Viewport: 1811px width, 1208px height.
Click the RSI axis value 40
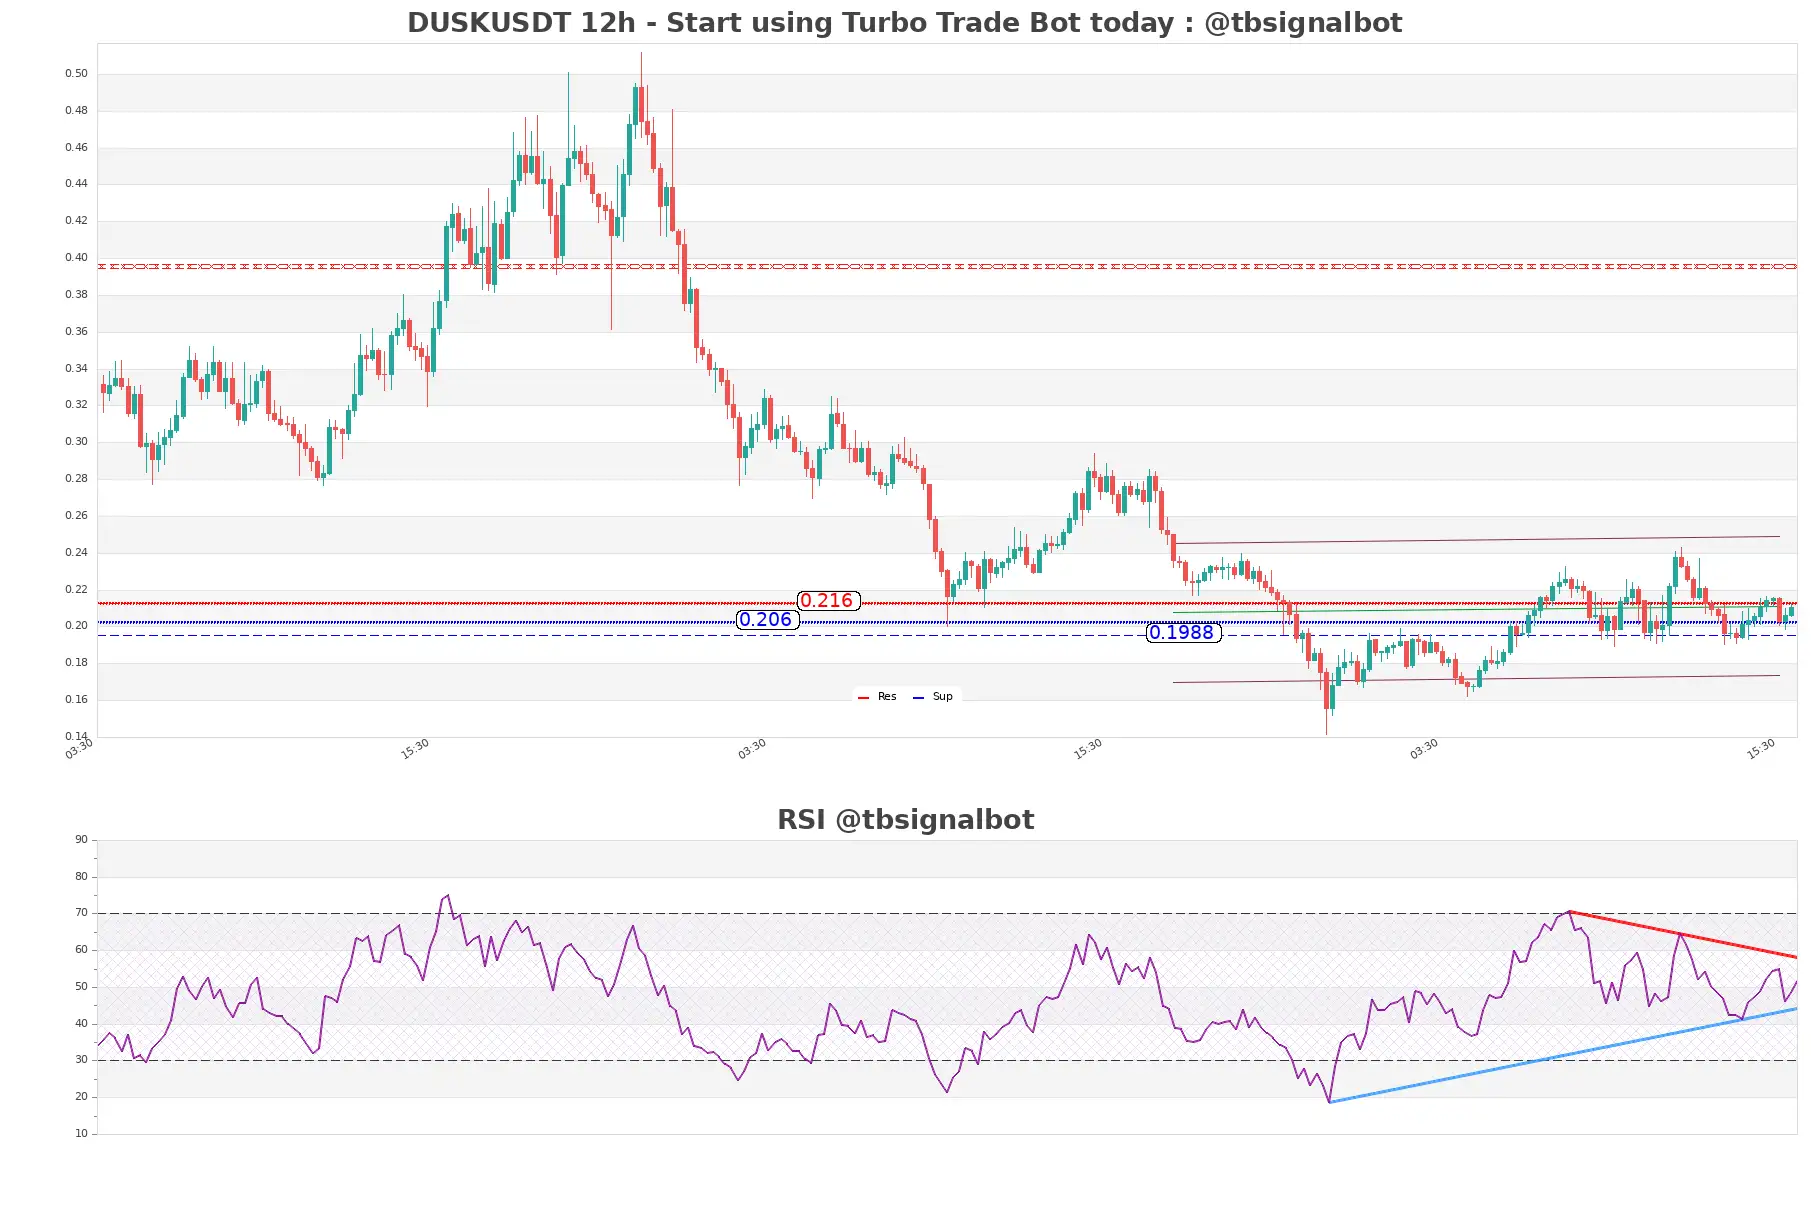coord(81,1024)
